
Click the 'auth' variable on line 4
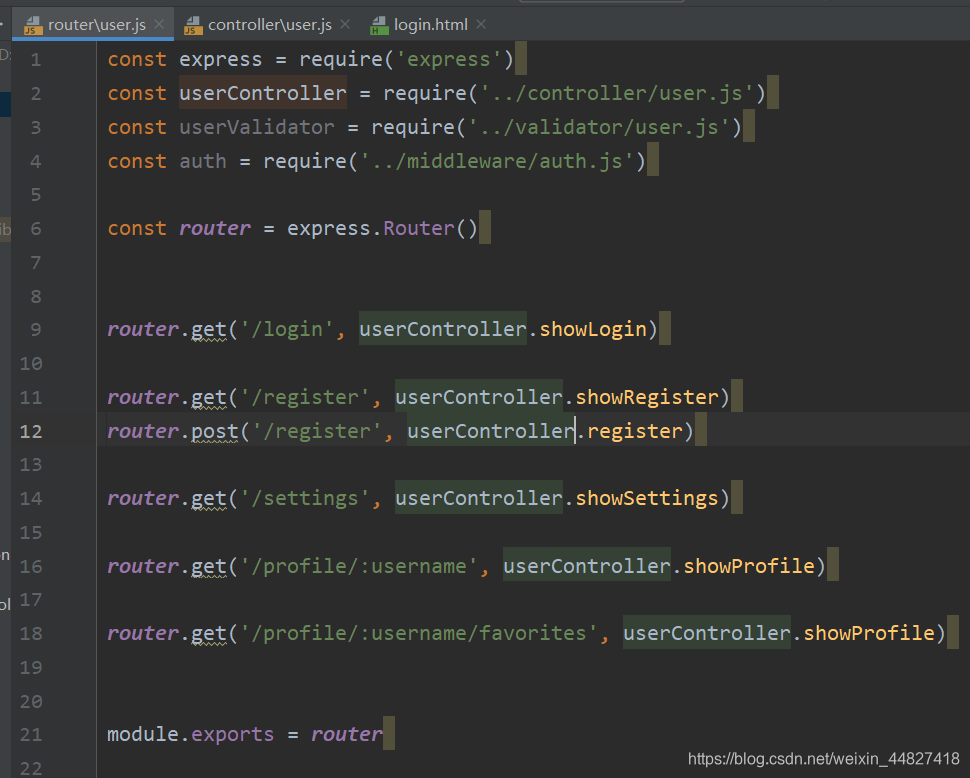click(x=203, y=161)
